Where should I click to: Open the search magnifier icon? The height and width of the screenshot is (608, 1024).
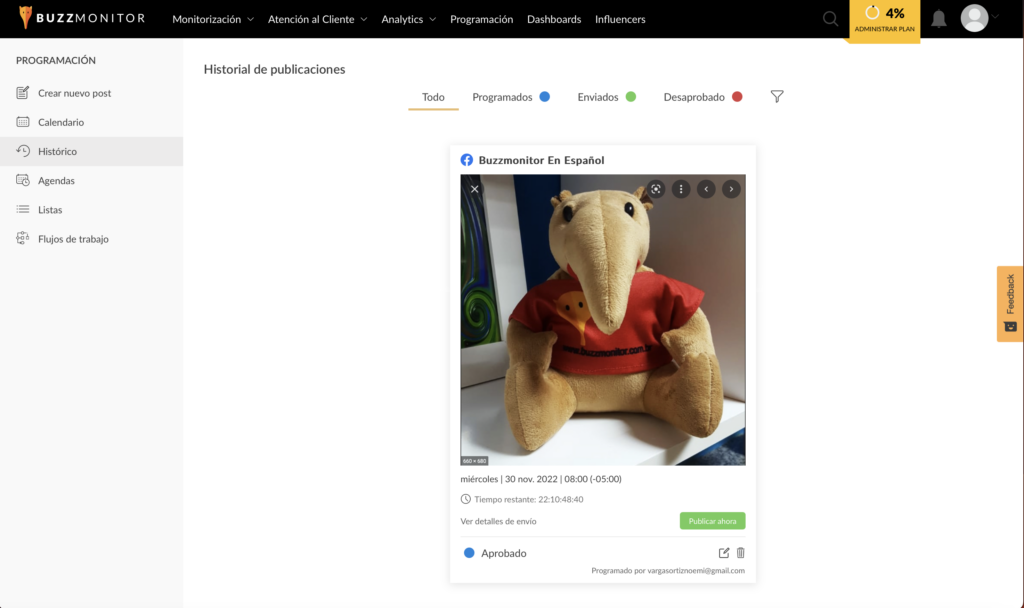830,19
